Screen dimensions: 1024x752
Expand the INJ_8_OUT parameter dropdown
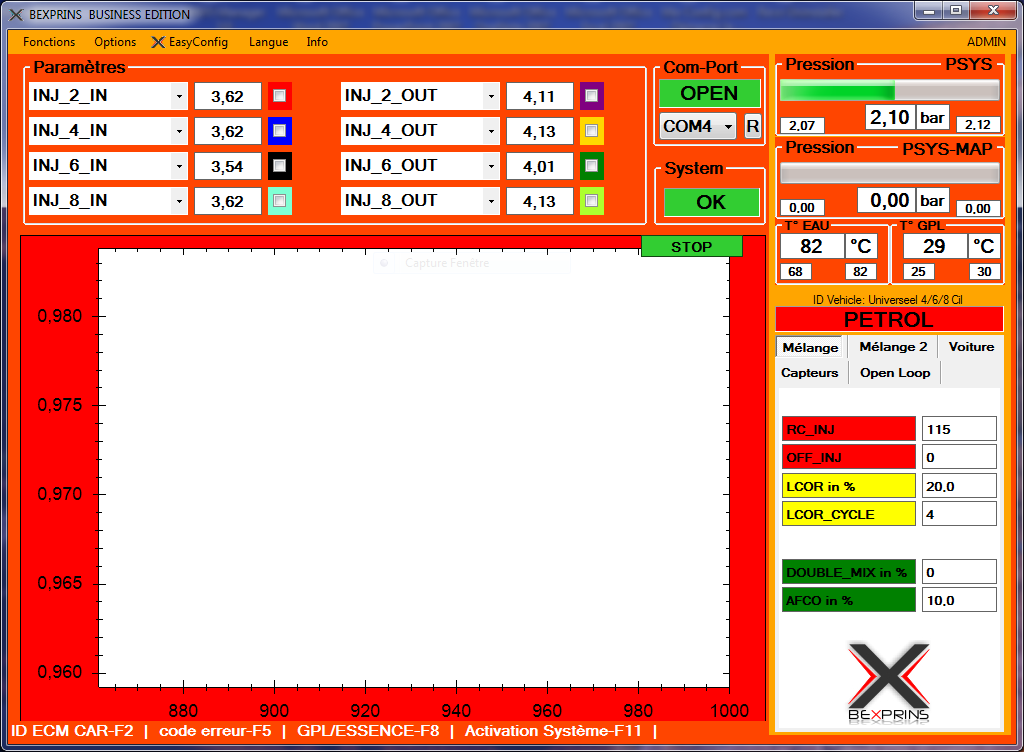(x=491, y=201)
